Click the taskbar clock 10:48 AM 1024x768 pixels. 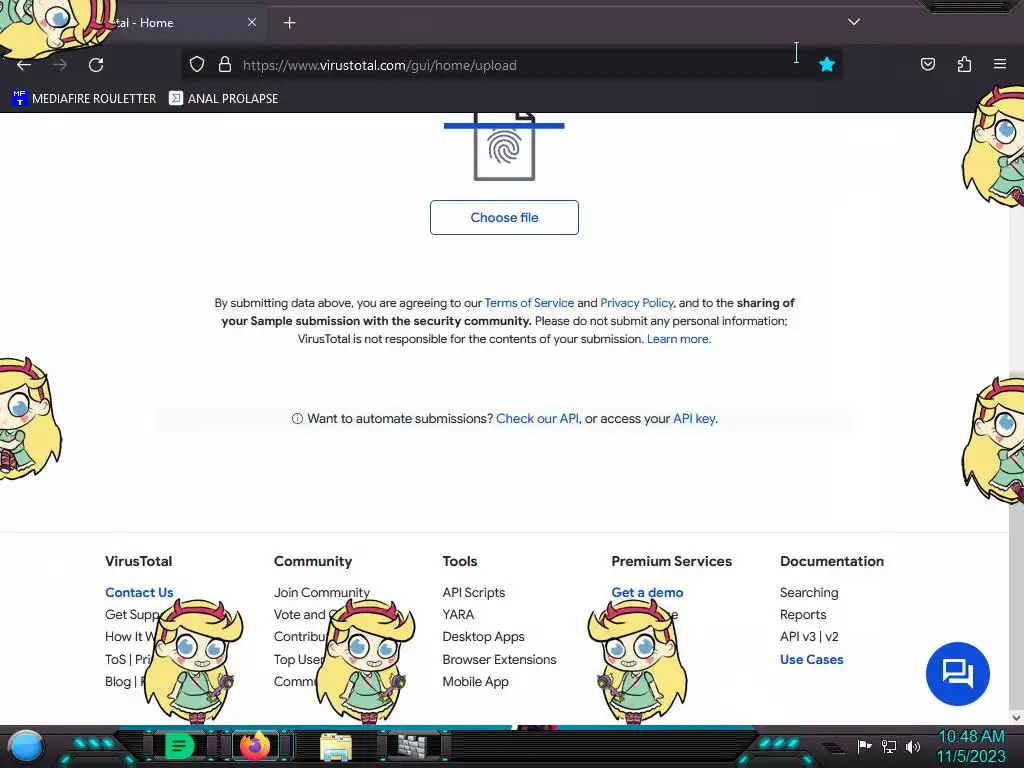tap(971, 737)
